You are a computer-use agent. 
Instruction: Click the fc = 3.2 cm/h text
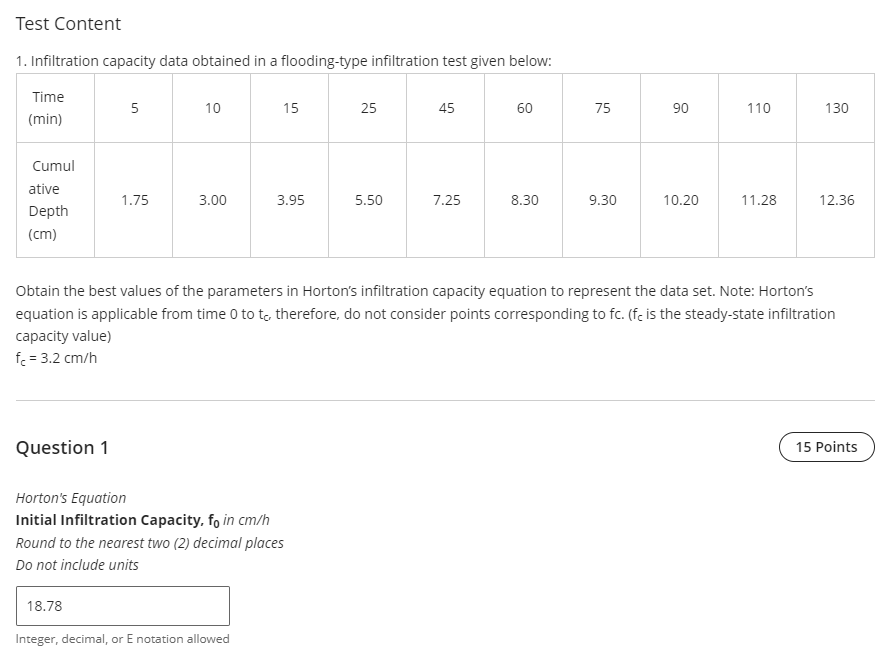pyautogui.click(x=55, y=357)
